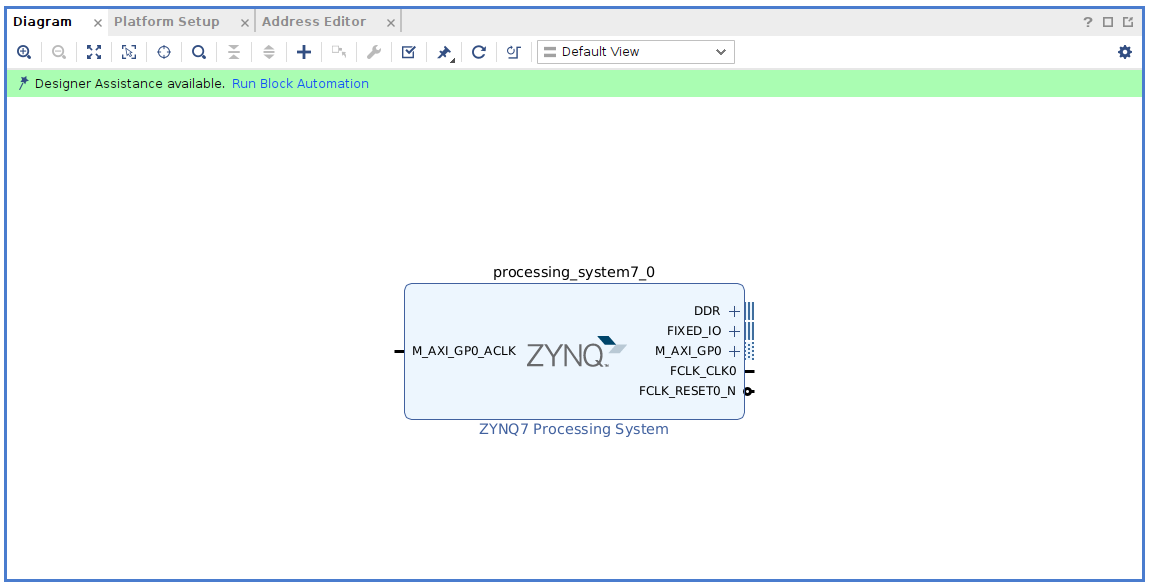1149x587 pixels.
Task: Click the Regenerate Layout refresh icon
Action: click(479, 52)
